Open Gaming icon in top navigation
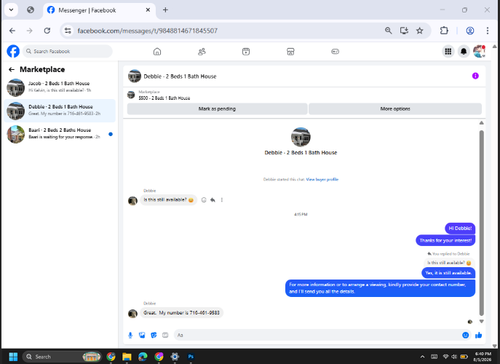The image size is (500, 364). (x=335, y=51)
